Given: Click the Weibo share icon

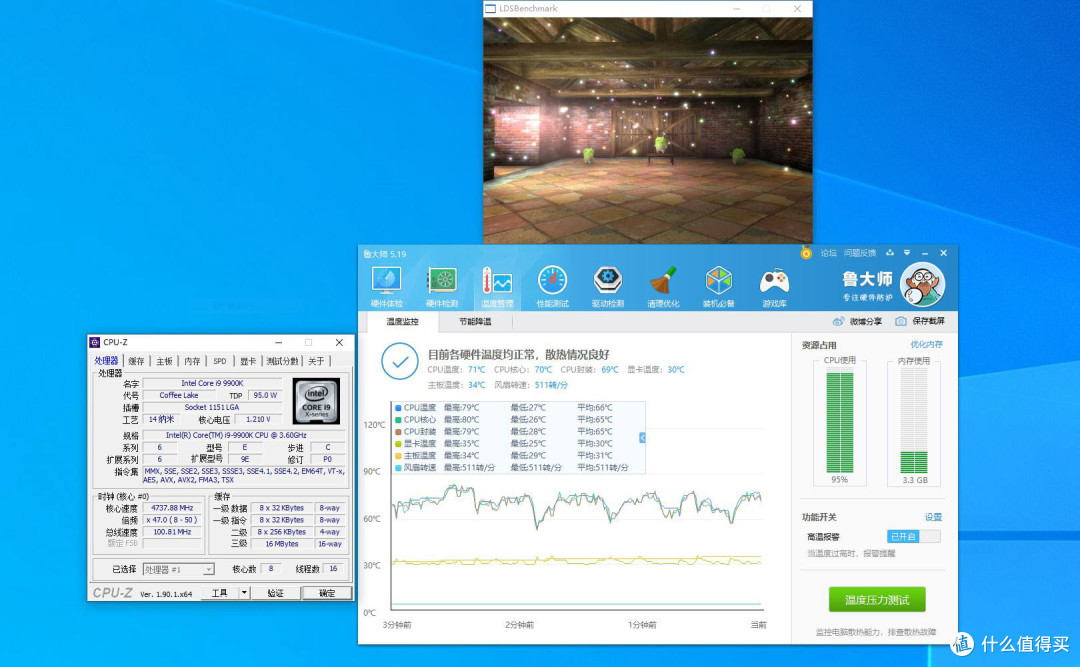Looking at the screenshot, I should [838, 321].
